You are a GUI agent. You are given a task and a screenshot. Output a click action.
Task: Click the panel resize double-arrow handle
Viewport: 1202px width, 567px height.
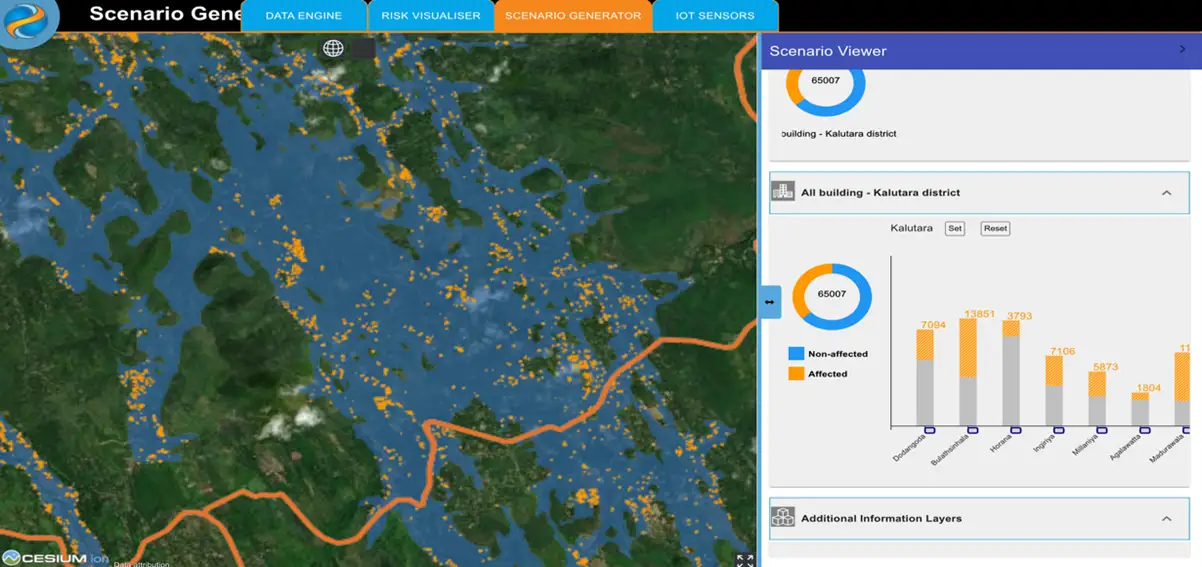click(769, 301)
